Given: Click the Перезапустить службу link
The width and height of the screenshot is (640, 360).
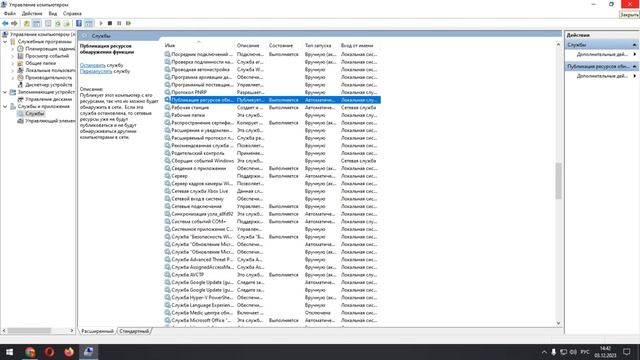Looking at the screenshot, I should (x=96, y=71).
